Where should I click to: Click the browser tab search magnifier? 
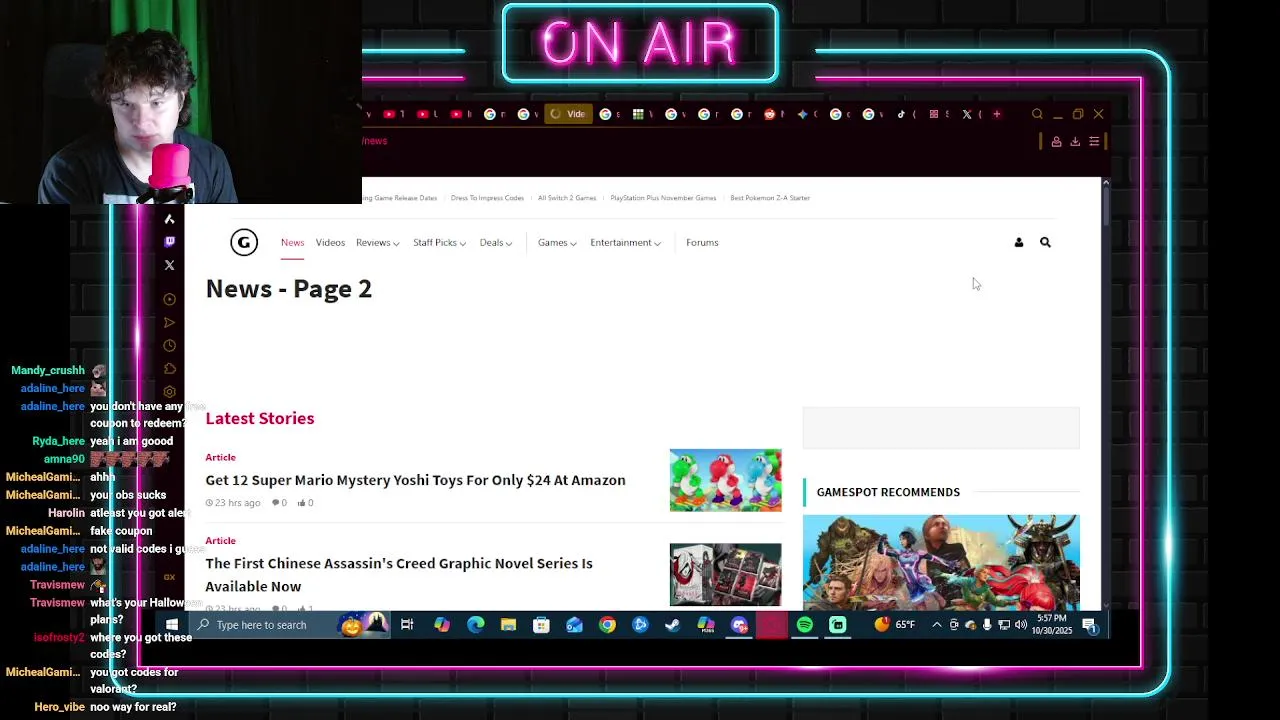click(x=1037, y=114)
